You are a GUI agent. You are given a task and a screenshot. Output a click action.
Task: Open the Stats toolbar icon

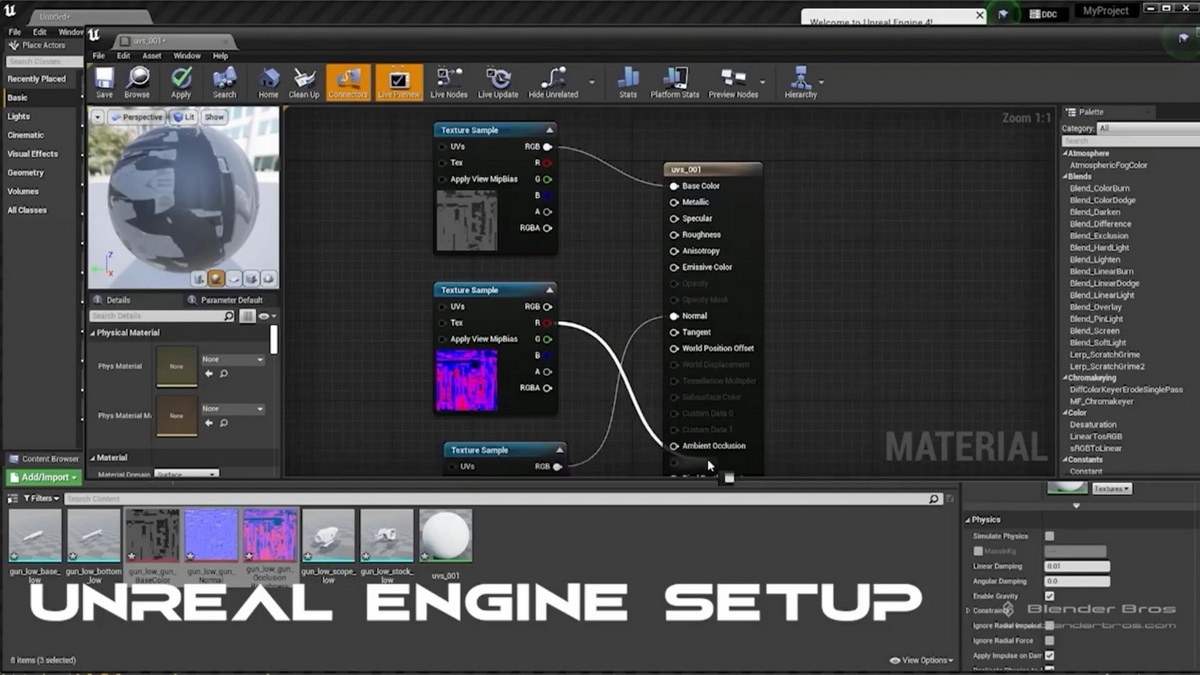click(x=628, y=83)
